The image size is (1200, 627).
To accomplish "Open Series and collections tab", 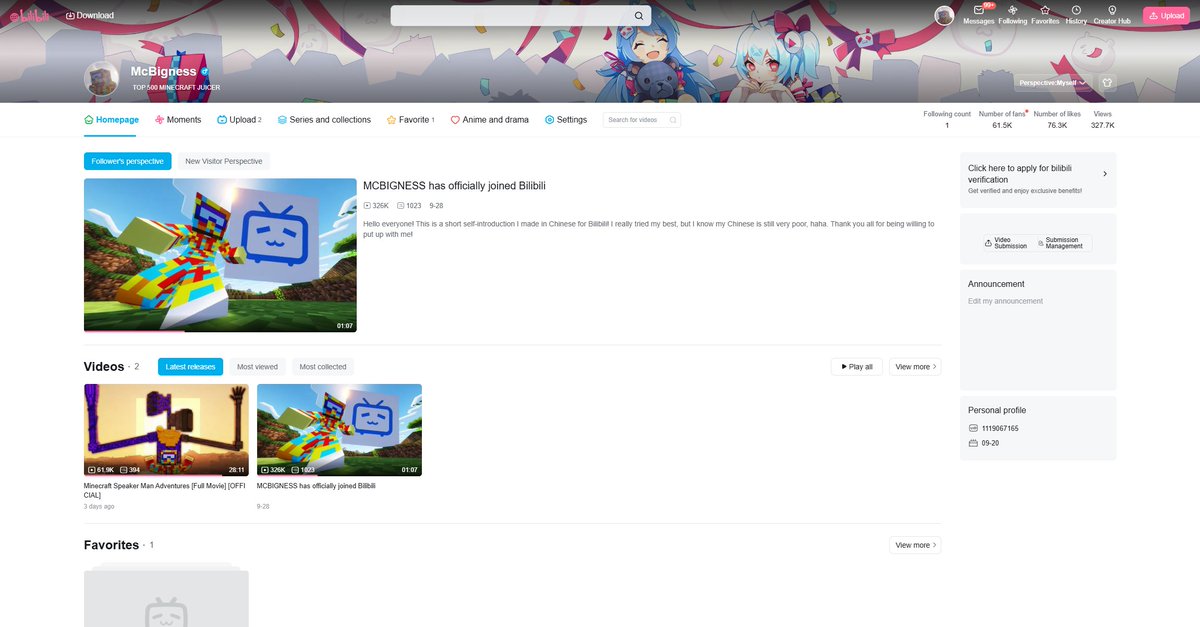I will [x=324, y=120].
